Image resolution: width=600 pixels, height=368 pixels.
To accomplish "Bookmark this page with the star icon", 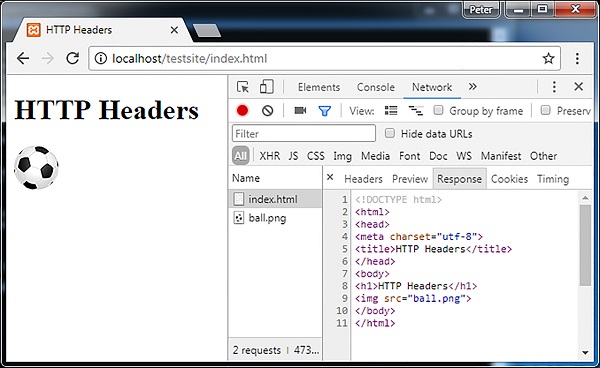I will click(x=548, y=58).
